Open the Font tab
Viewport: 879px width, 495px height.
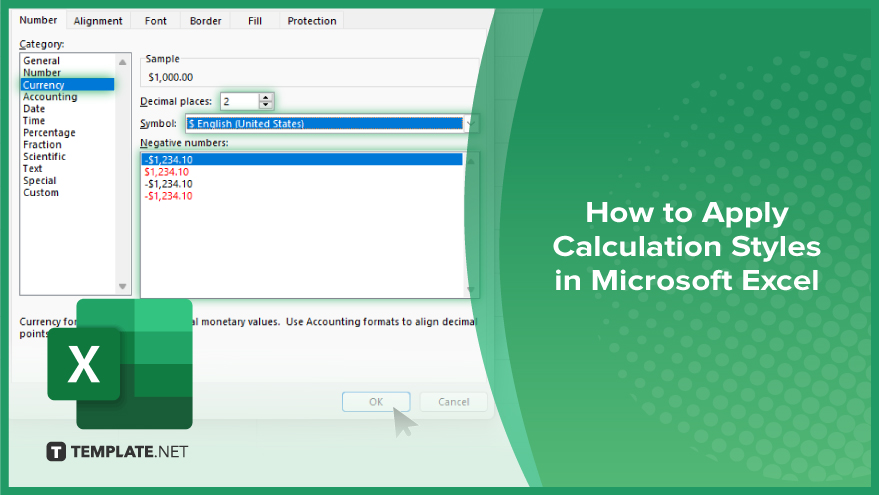click(x=155, y=21)
